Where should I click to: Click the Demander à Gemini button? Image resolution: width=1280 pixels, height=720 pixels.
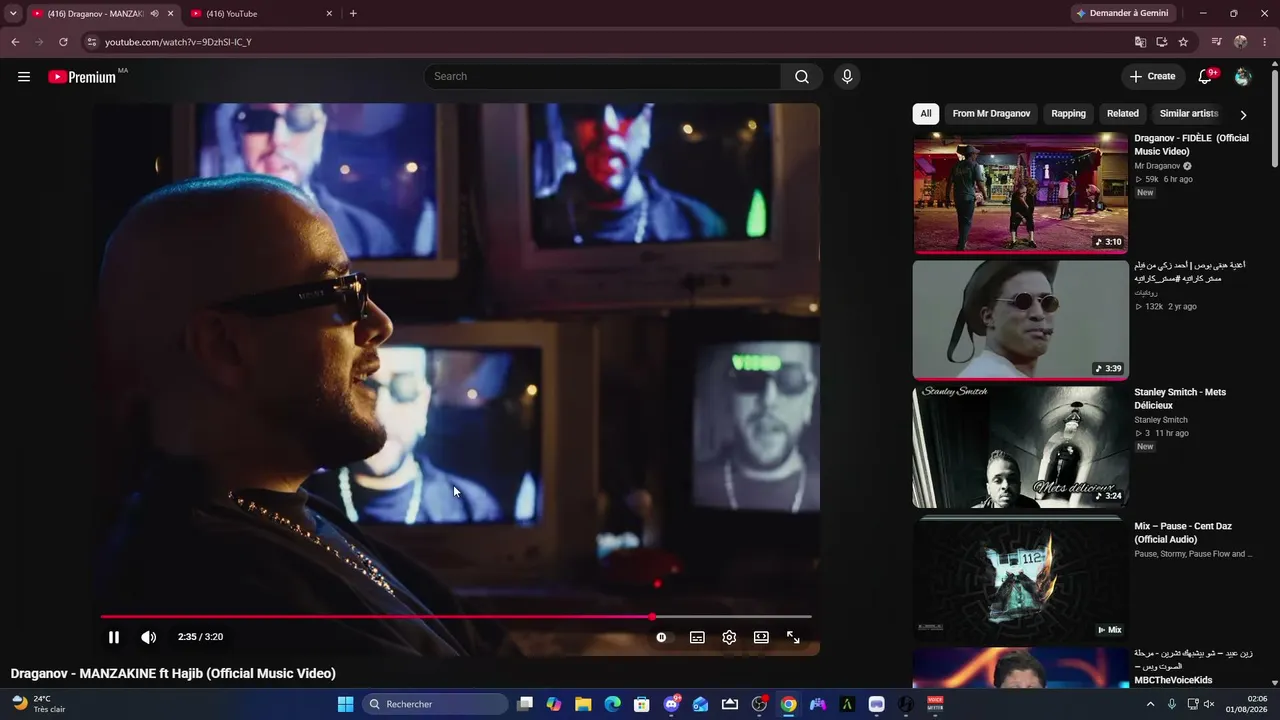point(1125,13)
